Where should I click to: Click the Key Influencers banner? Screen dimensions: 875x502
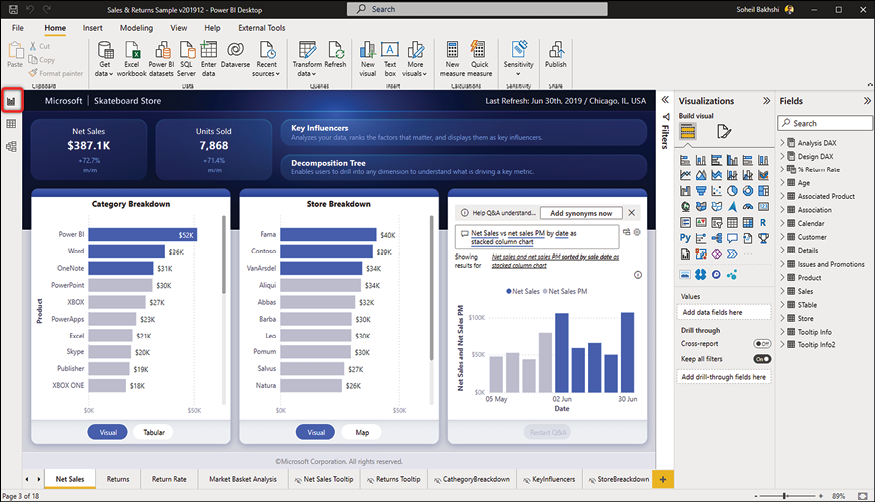coord(464,132)
